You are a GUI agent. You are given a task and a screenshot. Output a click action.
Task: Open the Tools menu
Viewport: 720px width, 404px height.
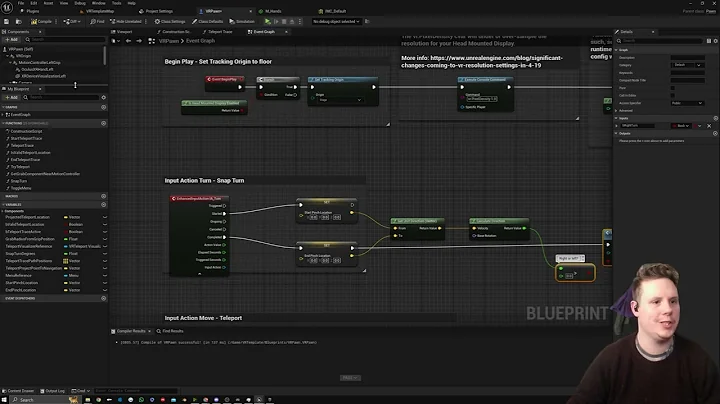click(x=117, y=3)
